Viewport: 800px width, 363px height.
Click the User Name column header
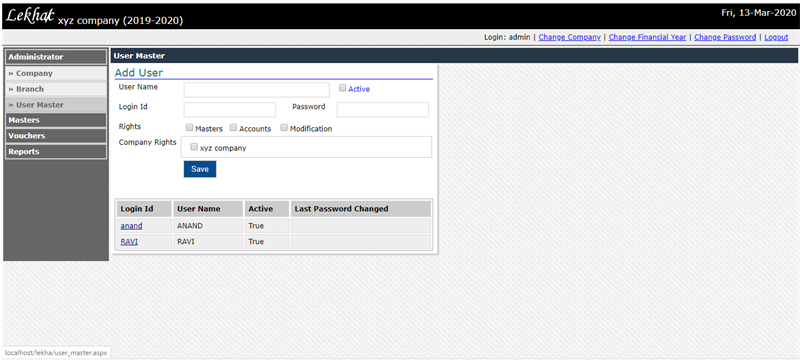pos(208,209)
